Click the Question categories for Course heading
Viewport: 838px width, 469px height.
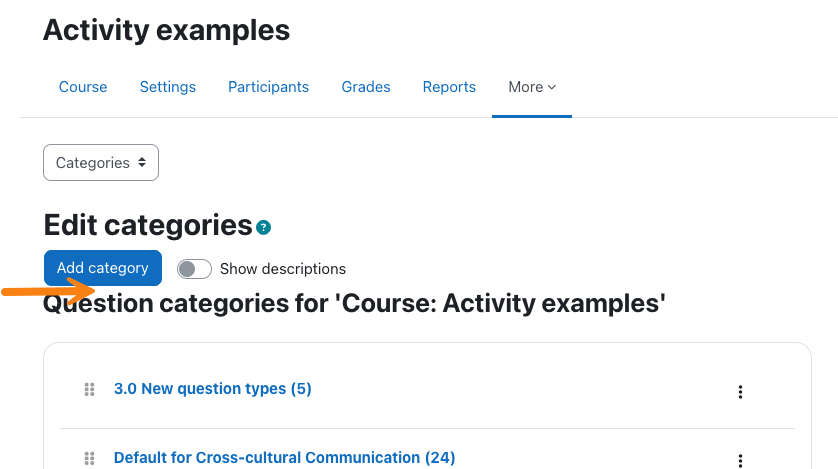(354, 303)
